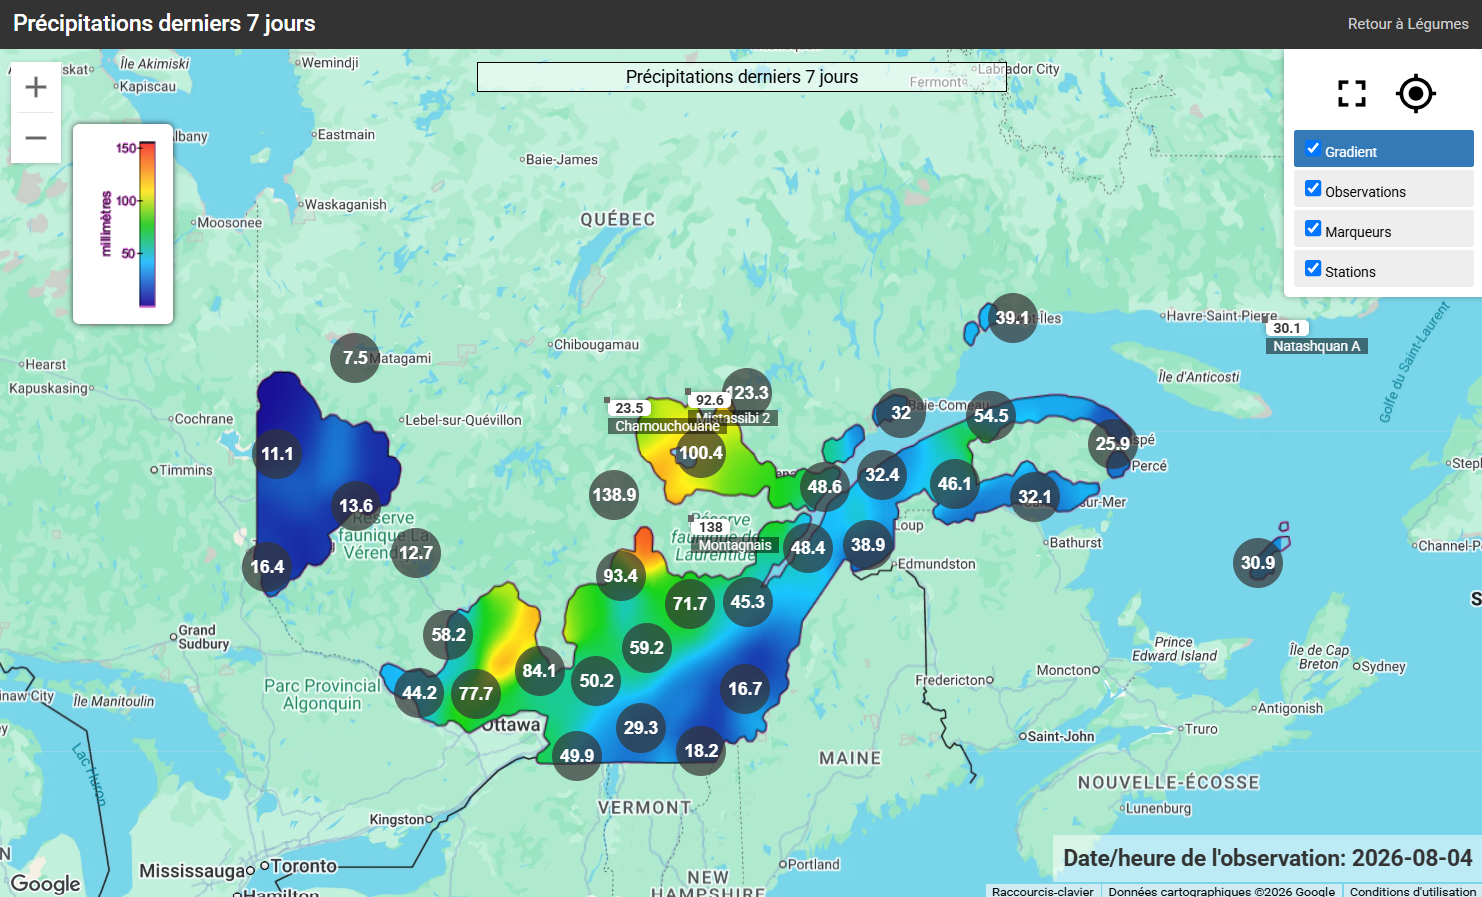Select the 48.4 precipitation marker
This screenshot has width=1482, height=897.
pyautogui.click(x=808, y=548)
